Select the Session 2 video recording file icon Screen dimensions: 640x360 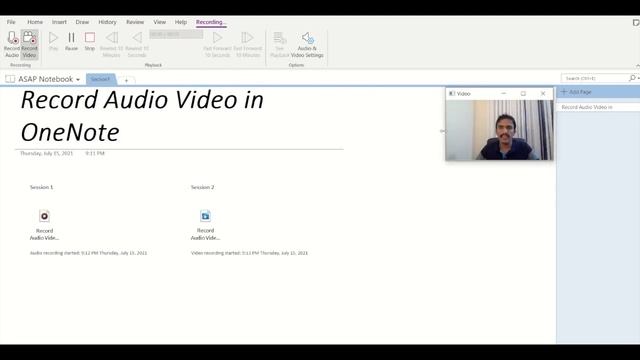click(205, 216)
